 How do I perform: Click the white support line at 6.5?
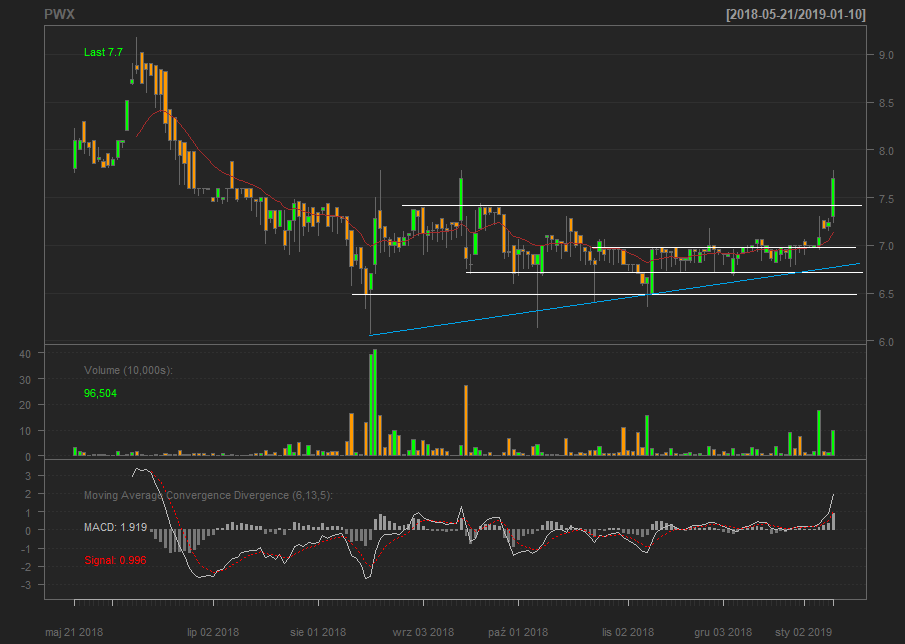604,294
